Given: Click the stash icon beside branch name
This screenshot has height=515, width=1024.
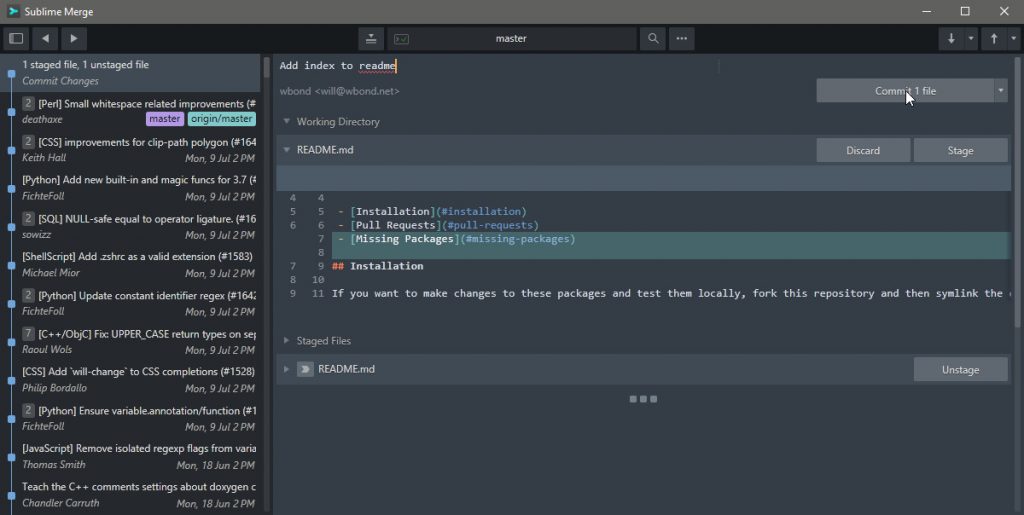Looking at the screenshot, I should (371, 39).
